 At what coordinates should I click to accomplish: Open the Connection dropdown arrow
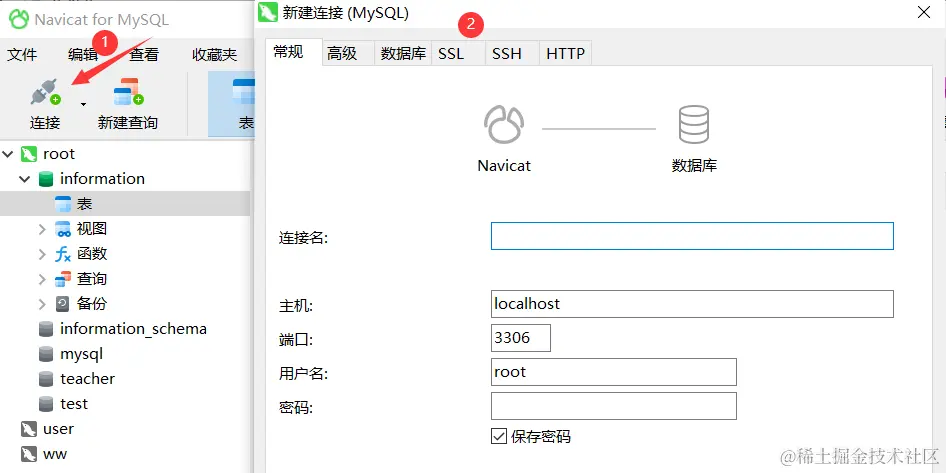83,104
